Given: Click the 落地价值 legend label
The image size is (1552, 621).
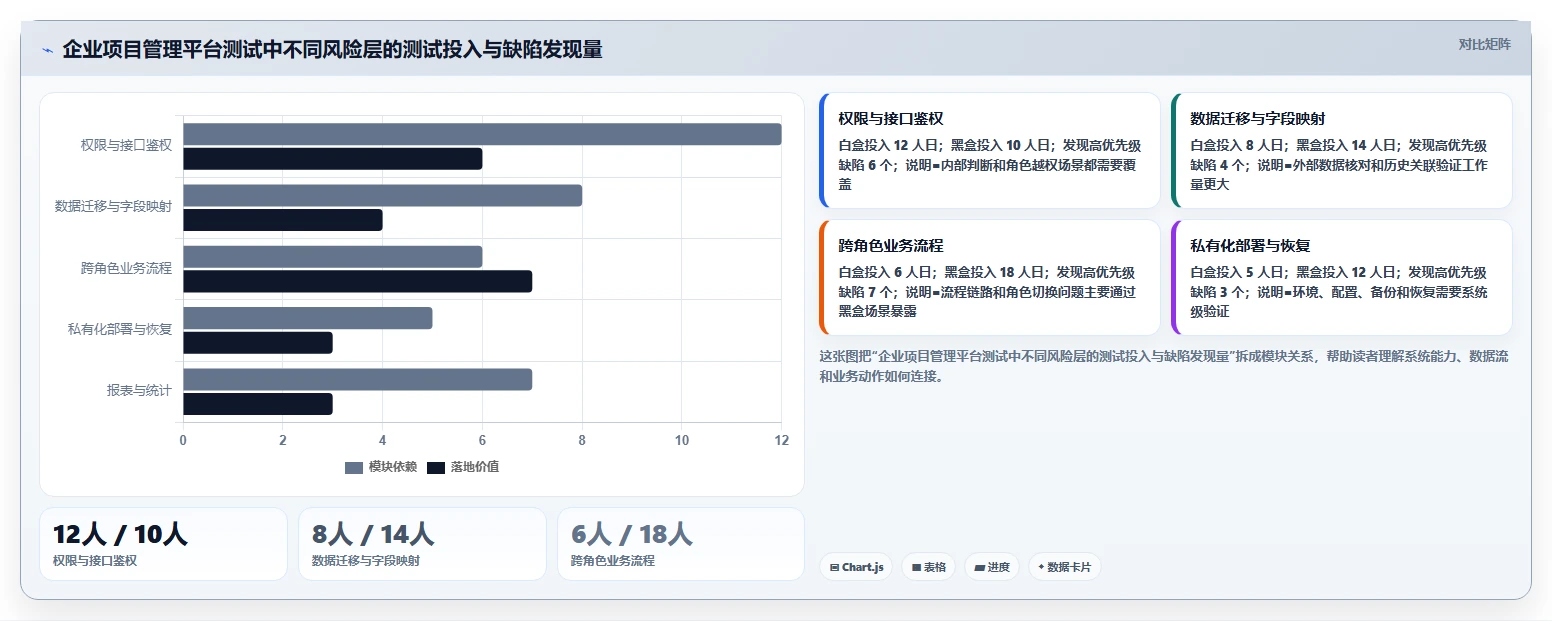Looking at the screenshot, I should click(475, 467).
